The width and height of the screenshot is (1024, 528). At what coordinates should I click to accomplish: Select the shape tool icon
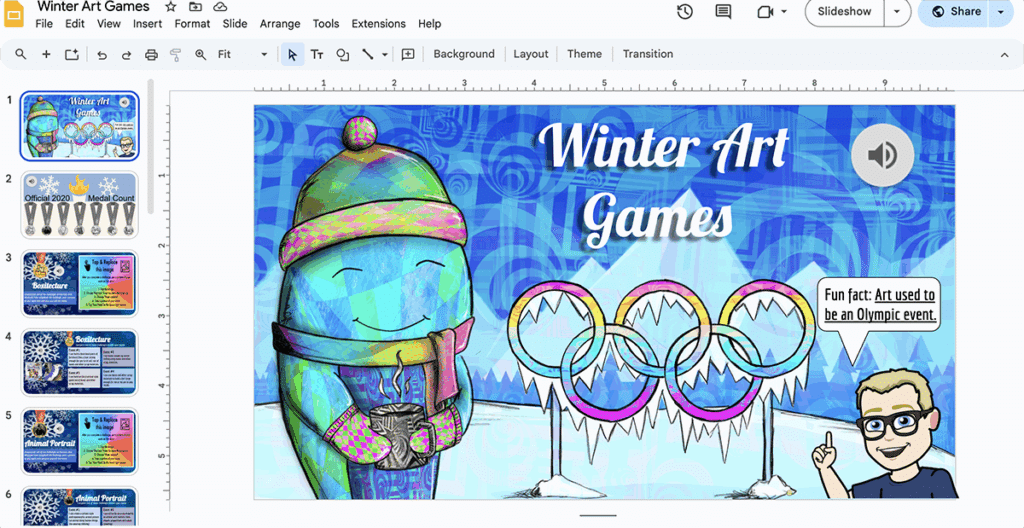tap(342, 55)
